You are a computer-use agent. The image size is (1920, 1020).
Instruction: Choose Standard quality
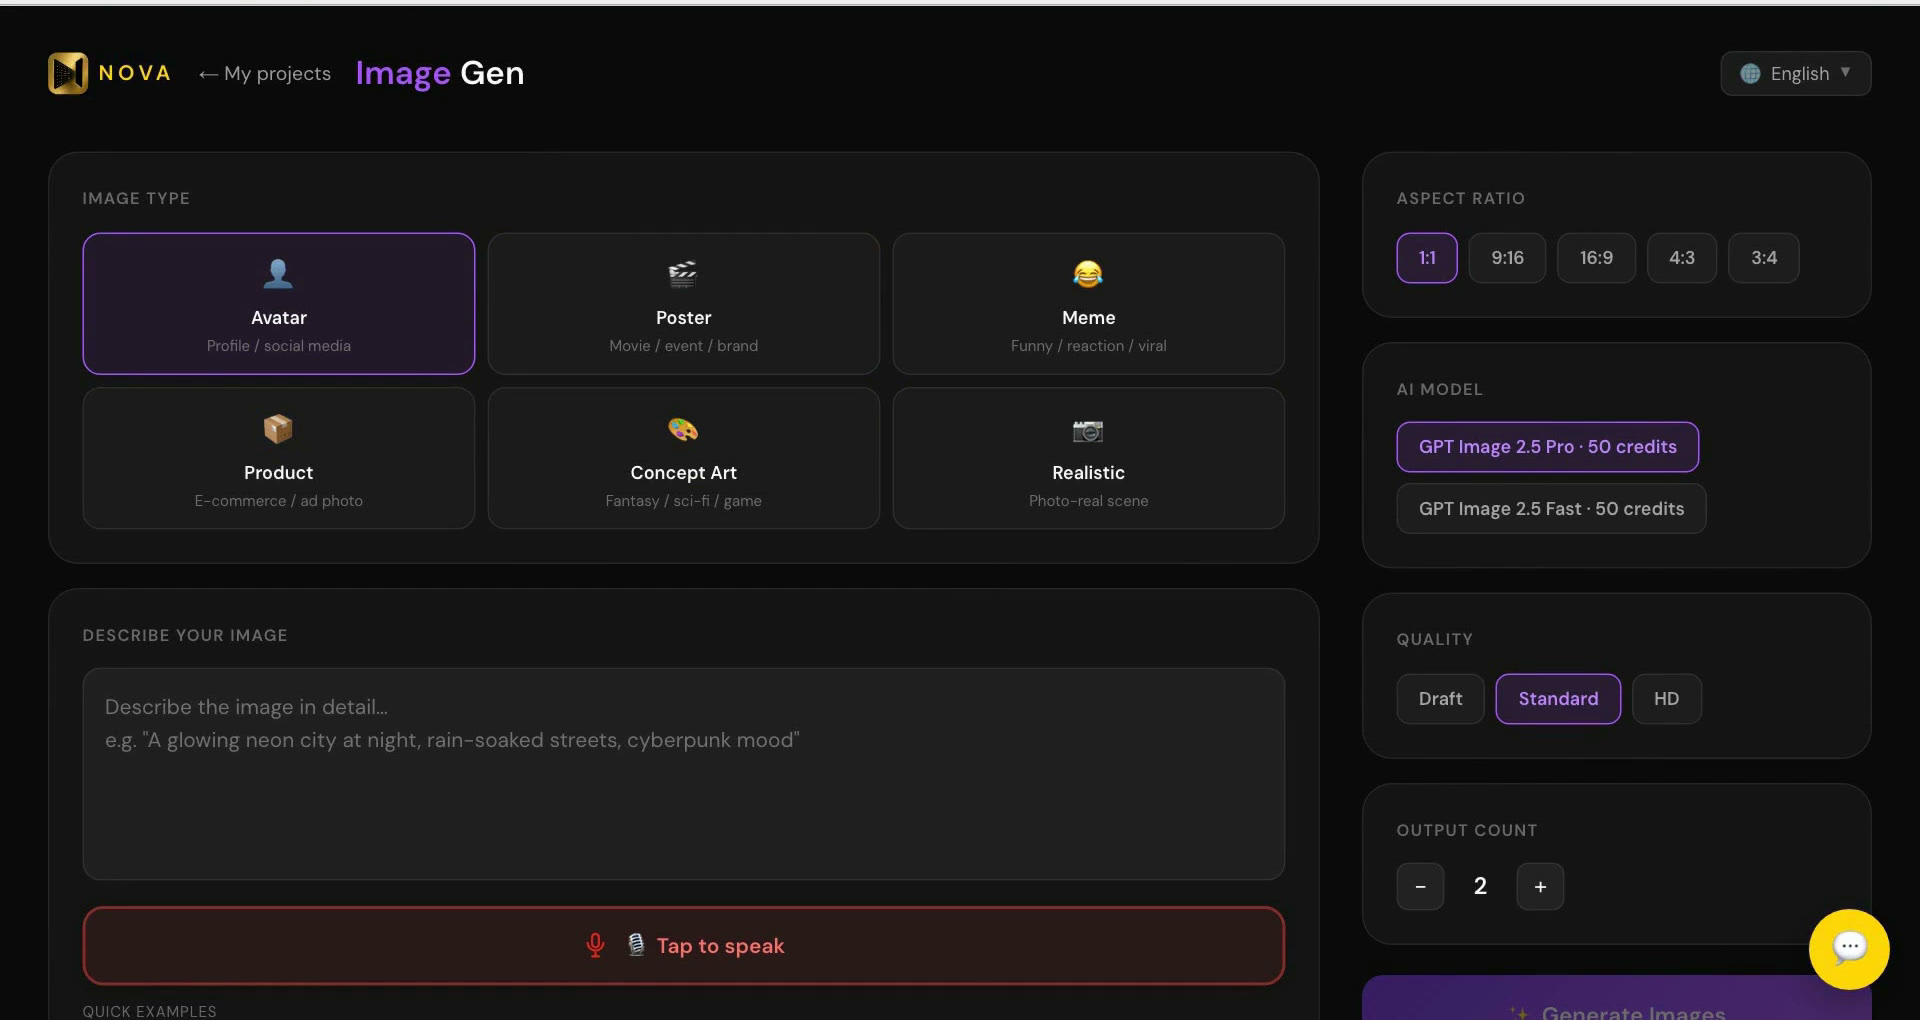[1558, 699]
